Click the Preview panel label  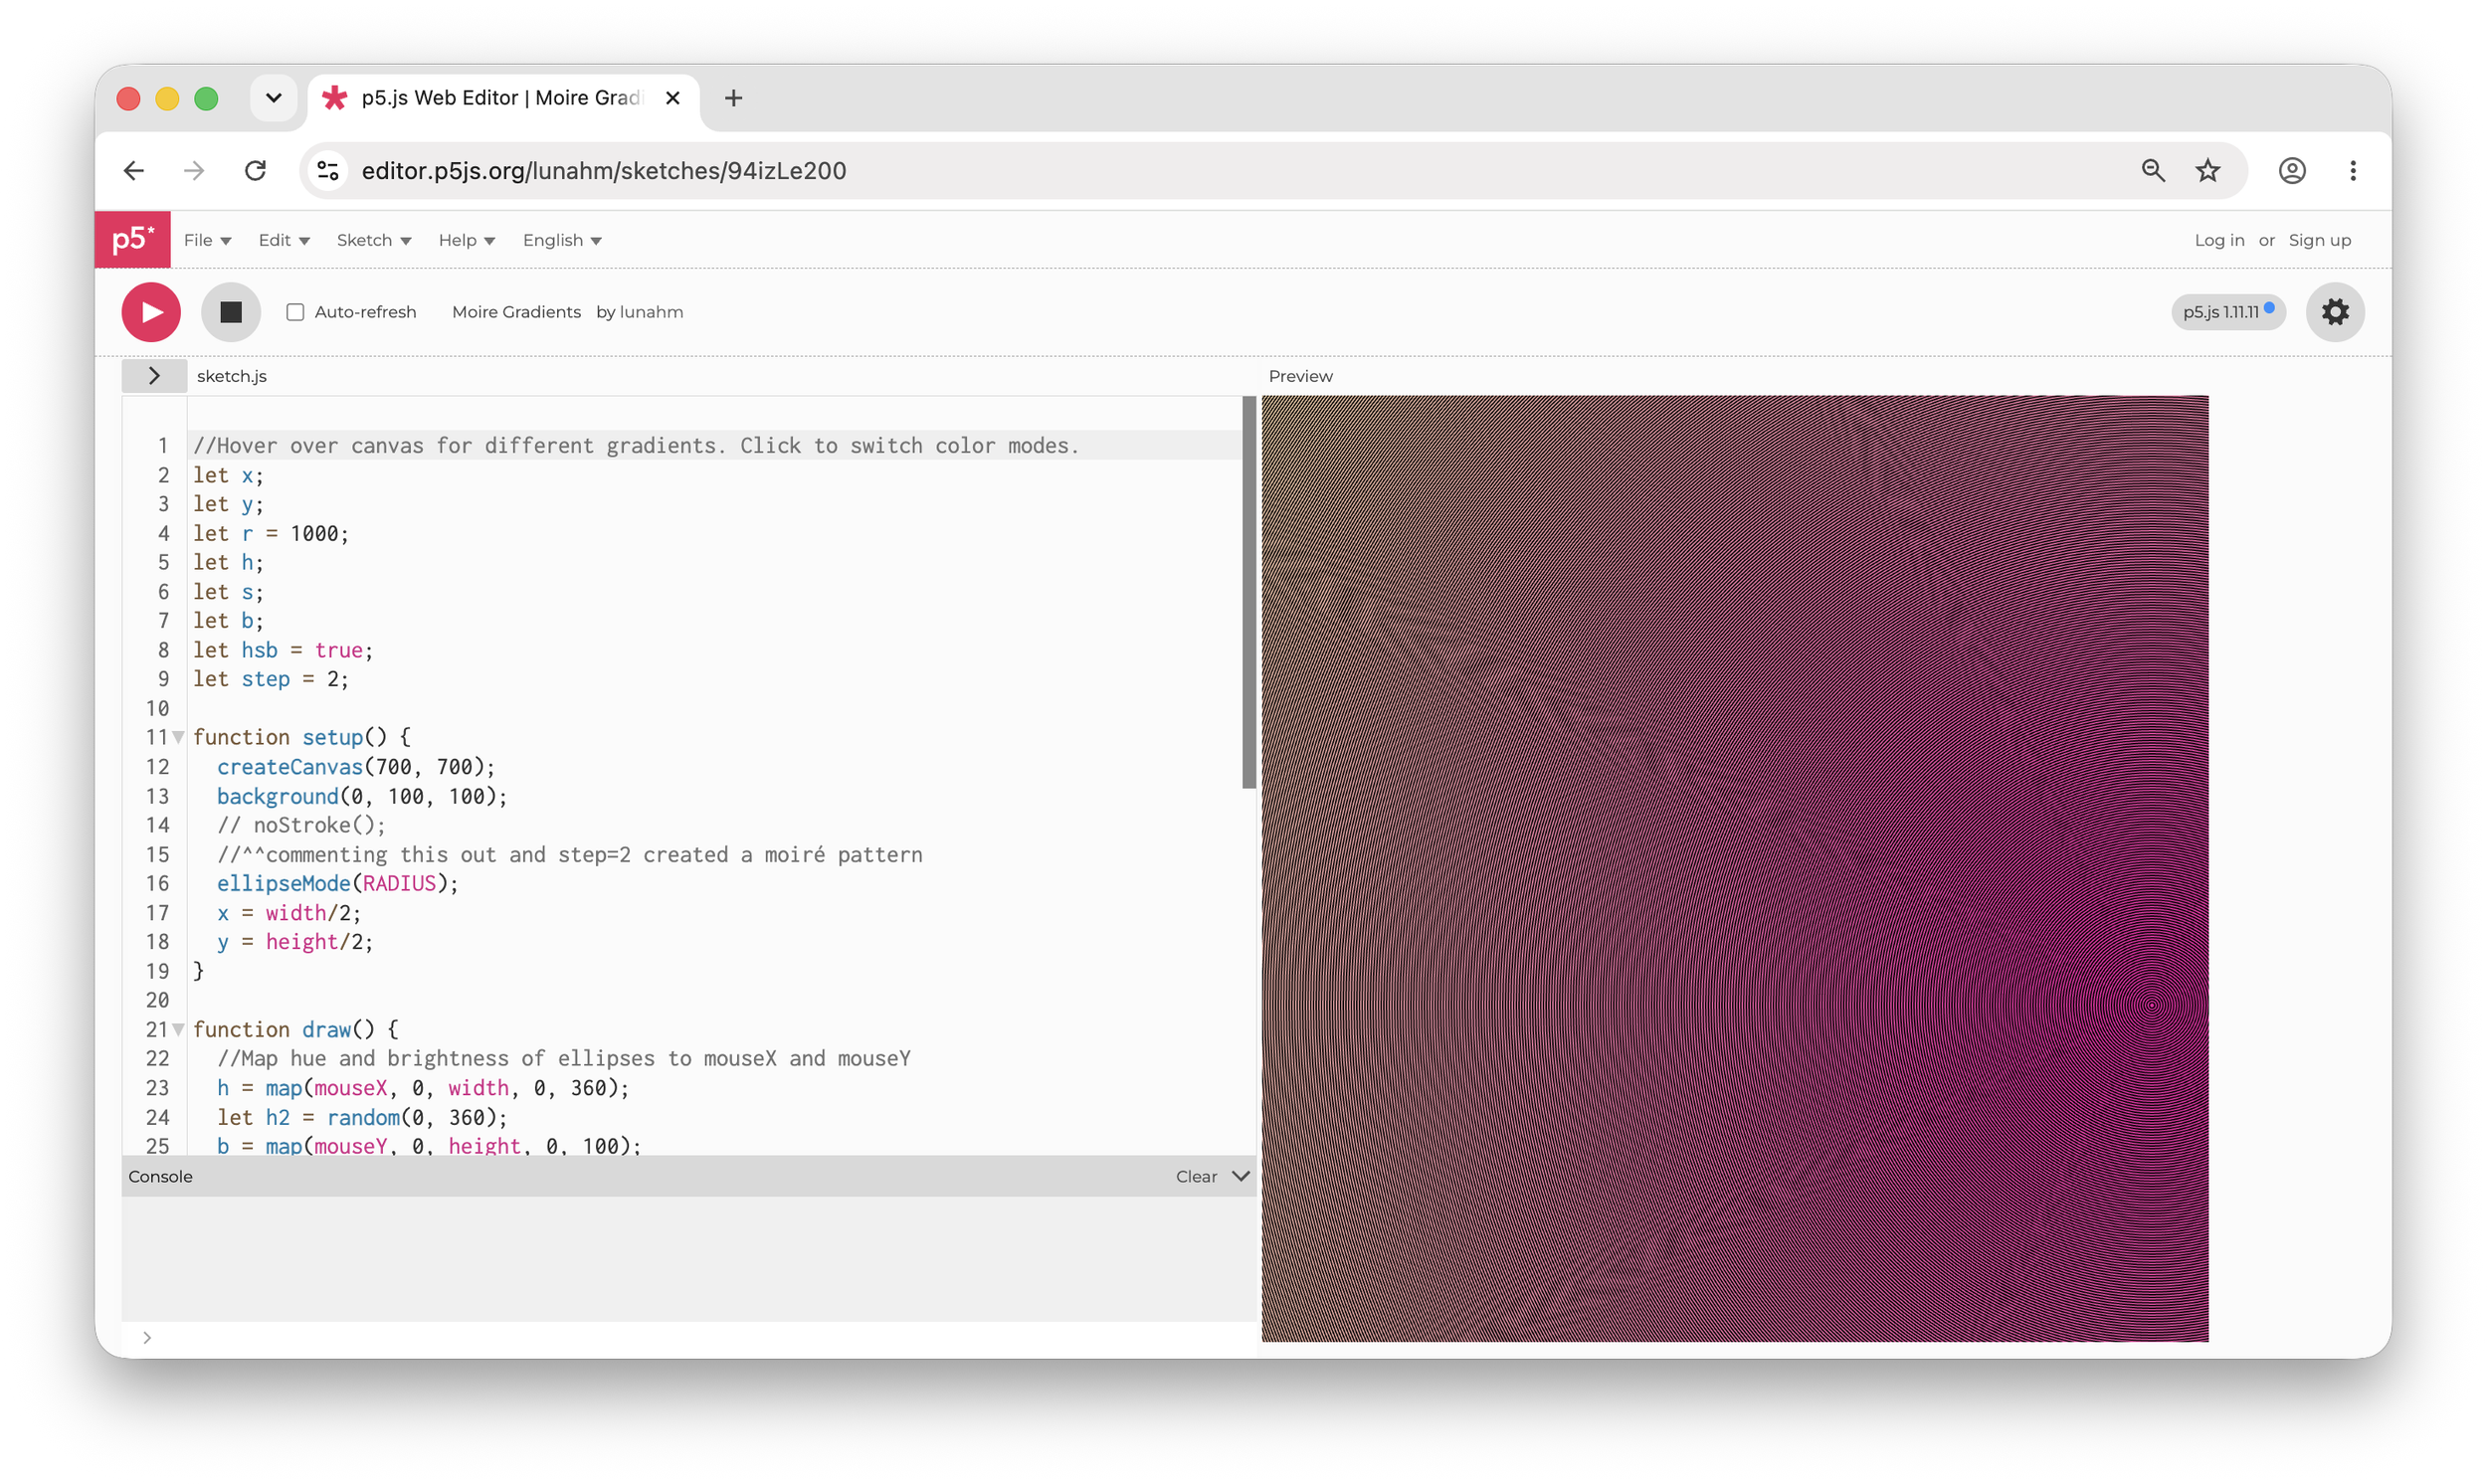coord(1300,376)
